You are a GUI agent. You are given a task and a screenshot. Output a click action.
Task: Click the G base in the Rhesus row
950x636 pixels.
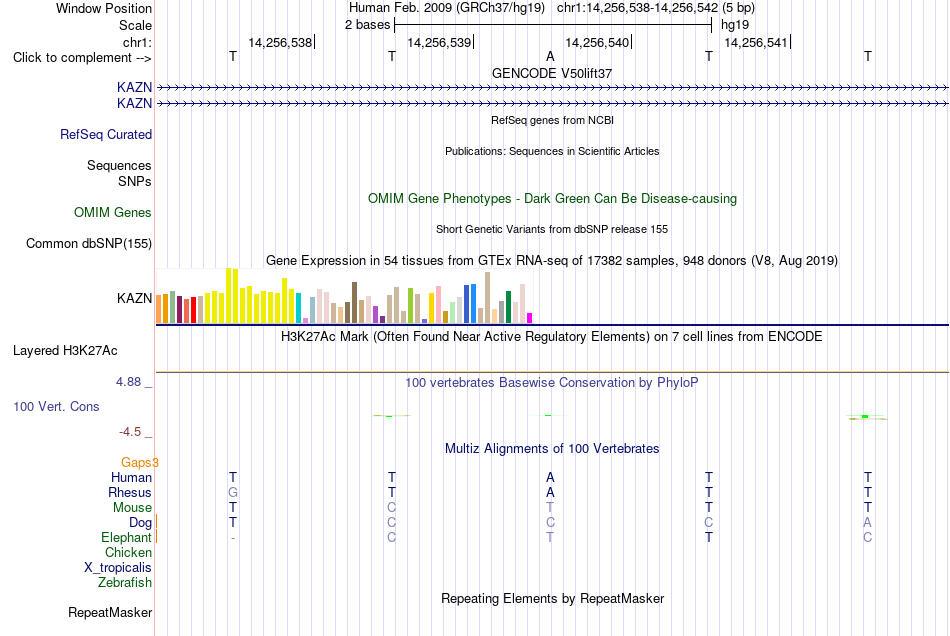click(233, 492)
